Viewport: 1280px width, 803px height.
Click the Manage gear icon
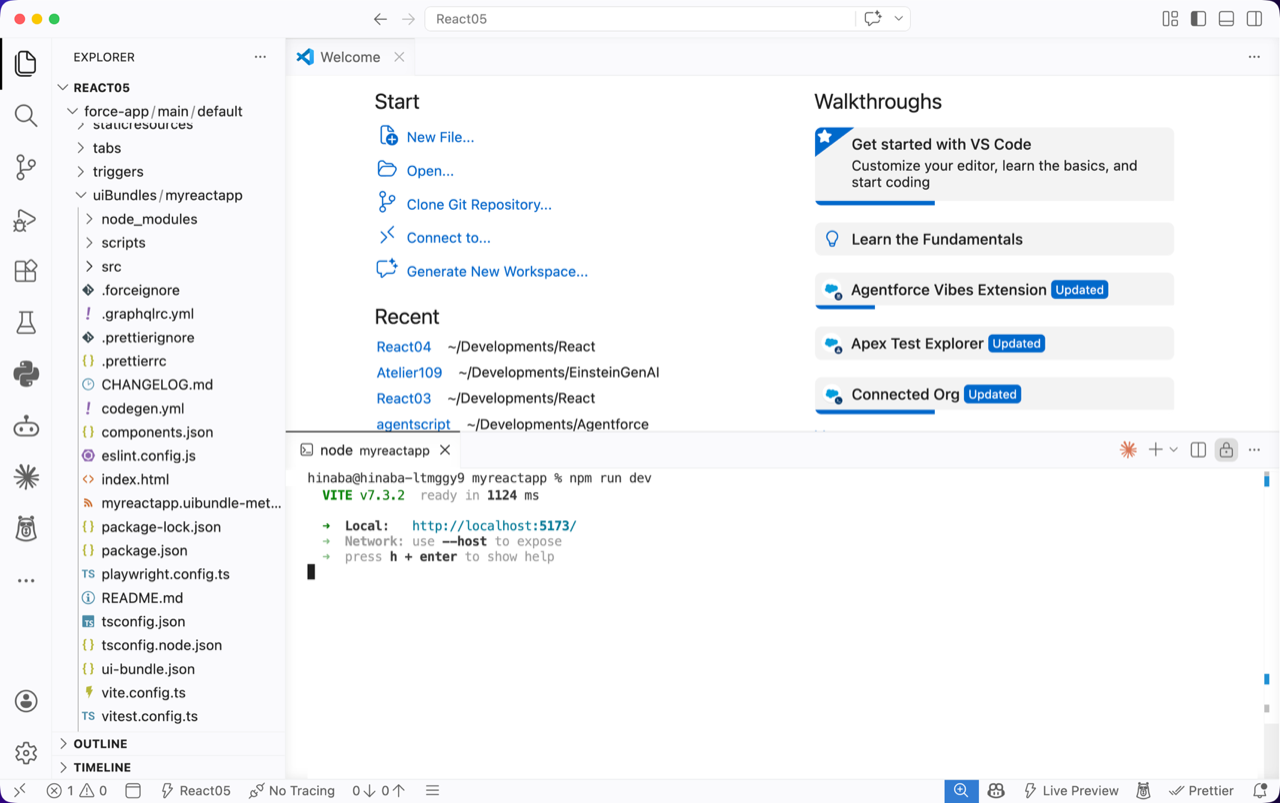[26, 752]
